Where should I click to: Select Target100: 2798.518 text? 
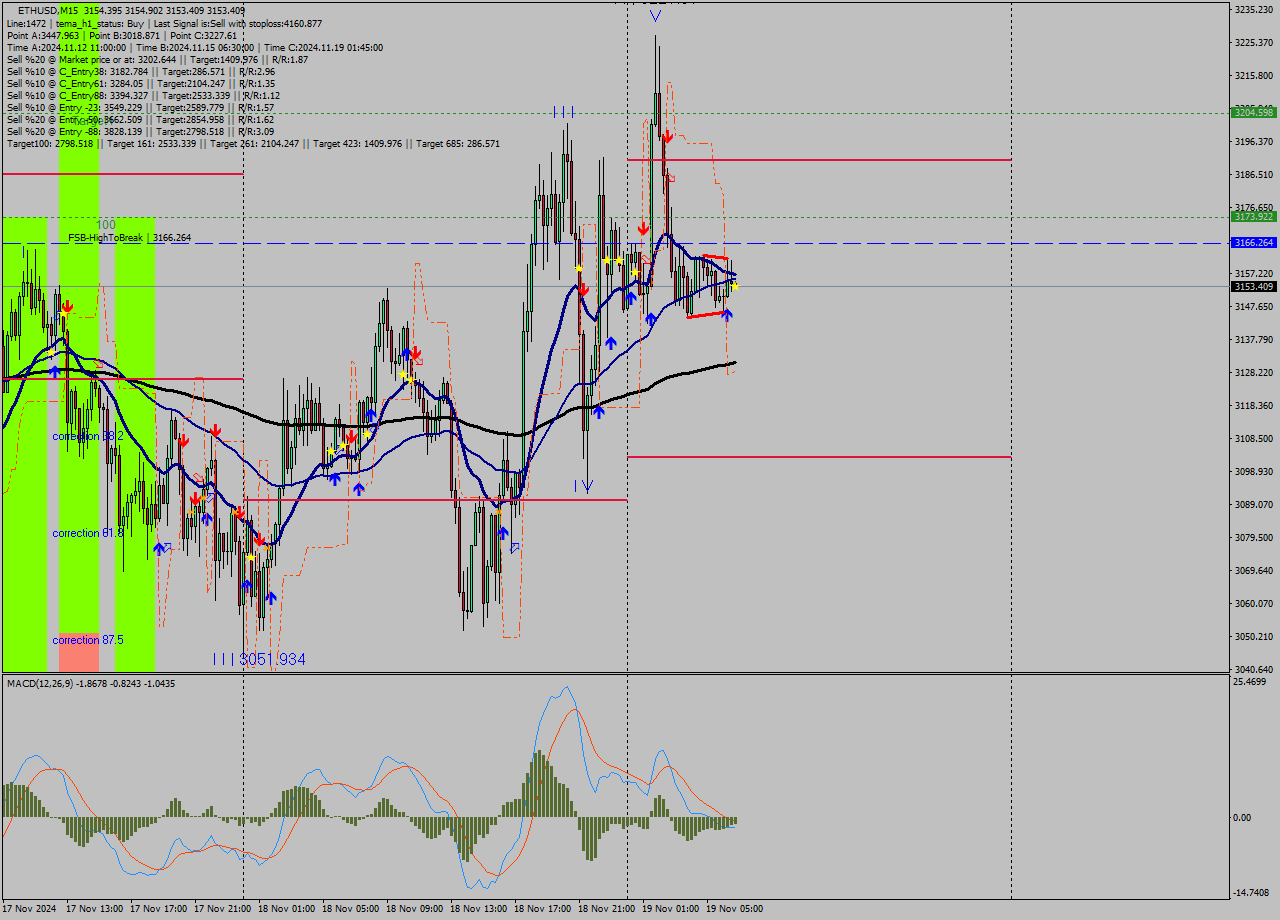(50, 143)
